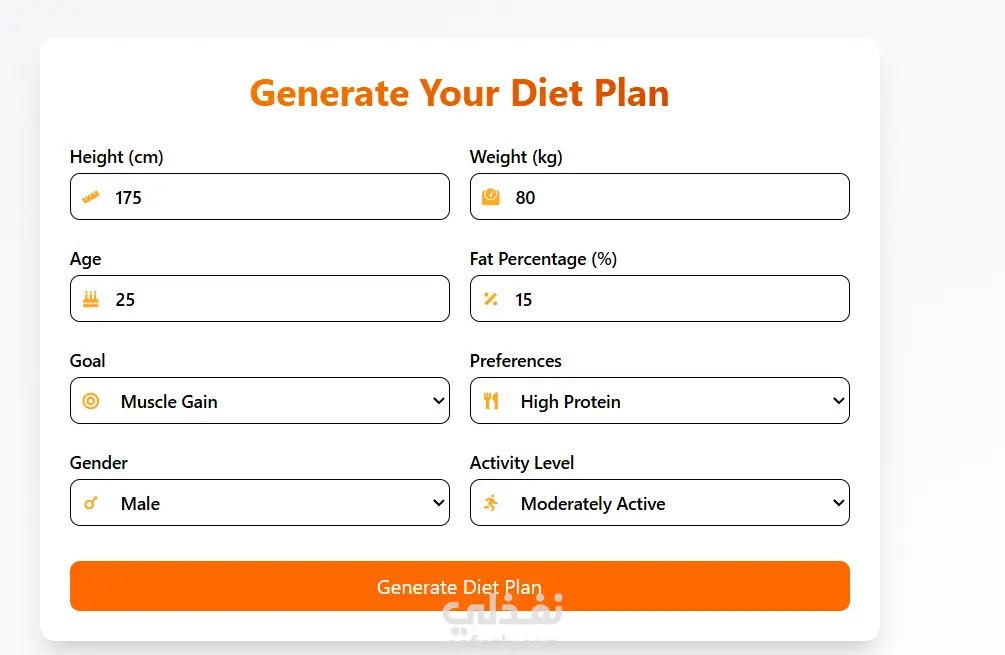Screen dimensions: 1005x655
Task: Click the male symbol icon in Gender
Action: click(x=91, y=503)
